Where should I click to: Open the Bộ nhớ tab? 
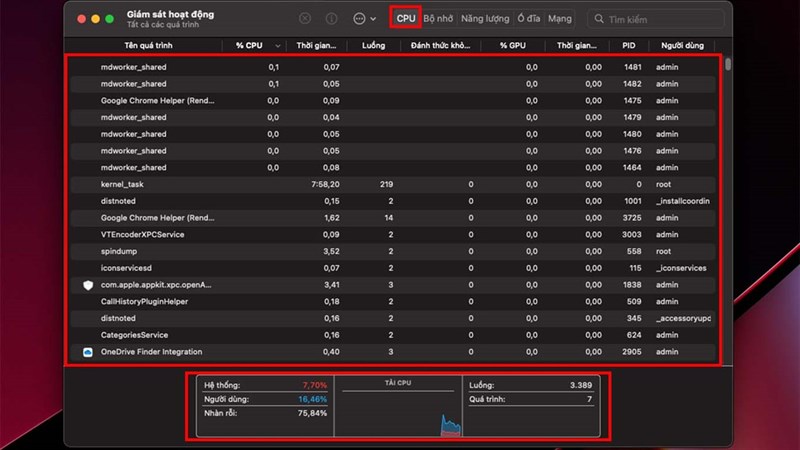click(x=438, y=19)
